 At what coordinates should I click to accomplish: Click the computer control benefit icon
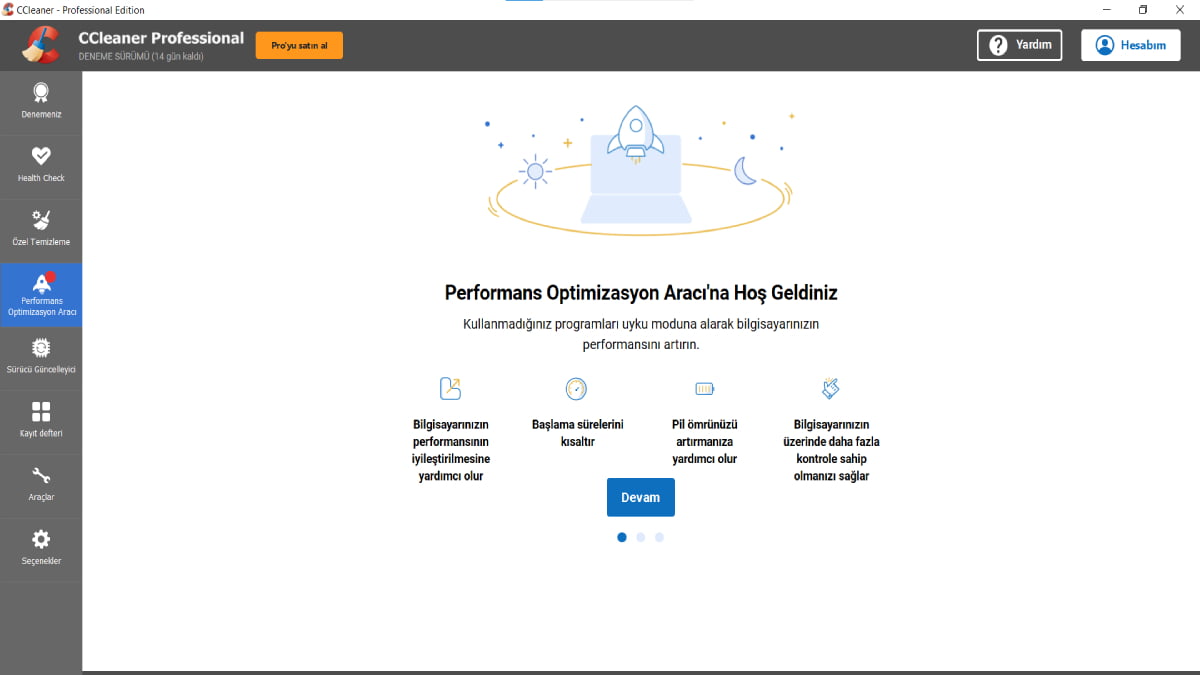[x=830, y=388]
